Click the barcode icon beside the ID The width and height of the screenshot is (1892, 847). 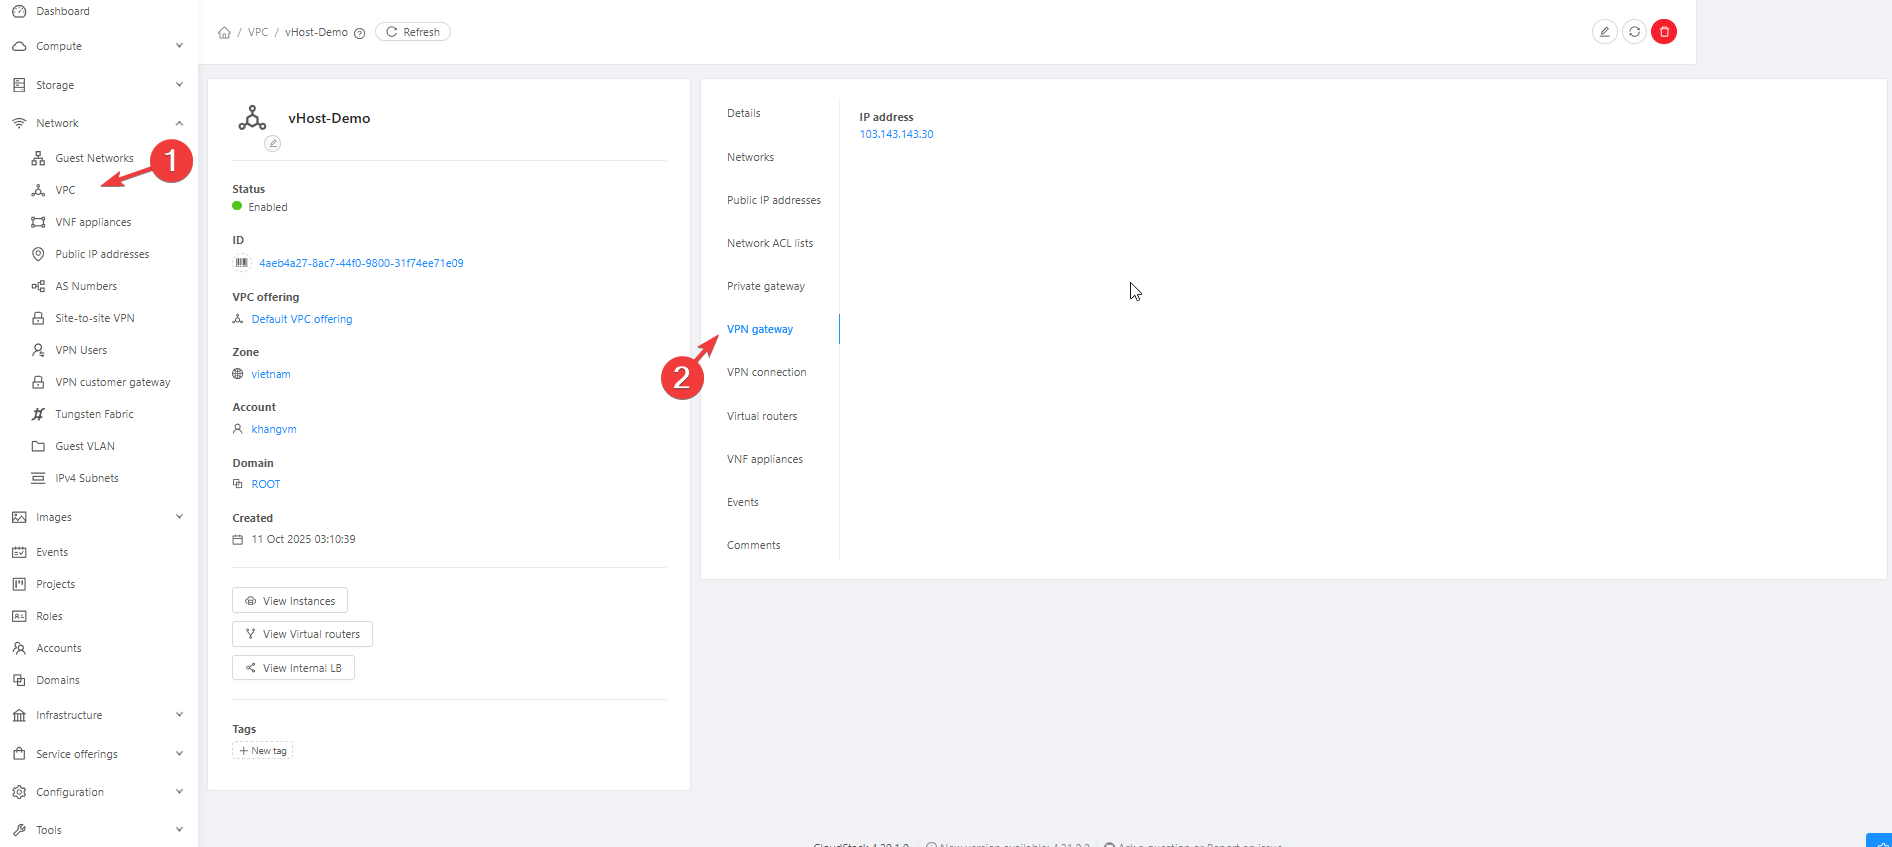click(x=241, y=263)
